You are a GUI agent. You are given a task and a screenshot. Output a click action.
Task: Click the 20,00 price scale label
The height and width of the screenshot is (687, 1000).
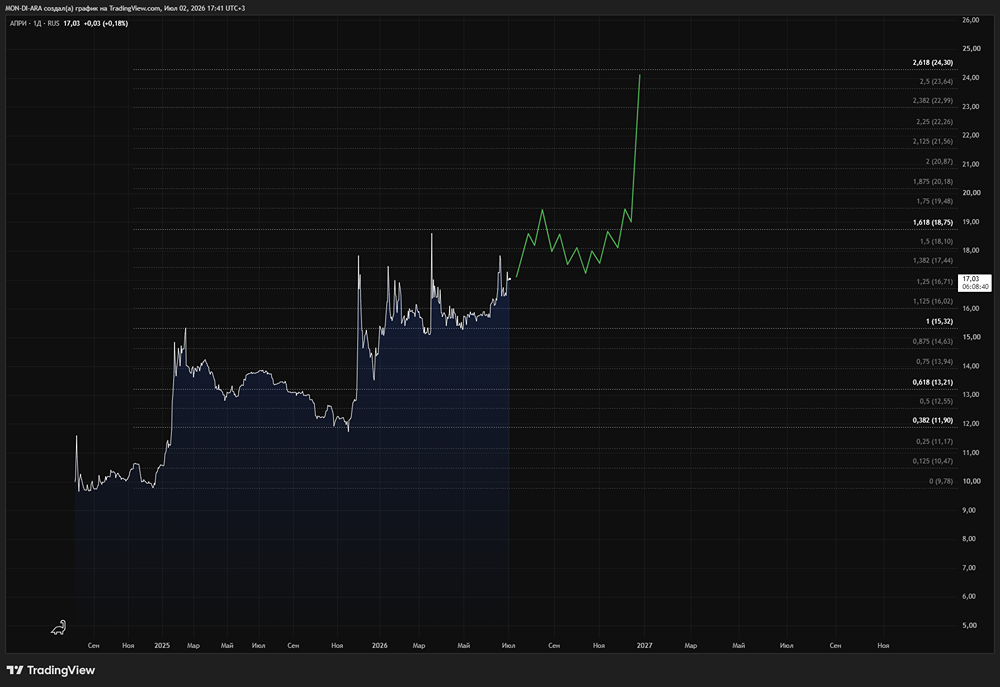pos(971,193)
